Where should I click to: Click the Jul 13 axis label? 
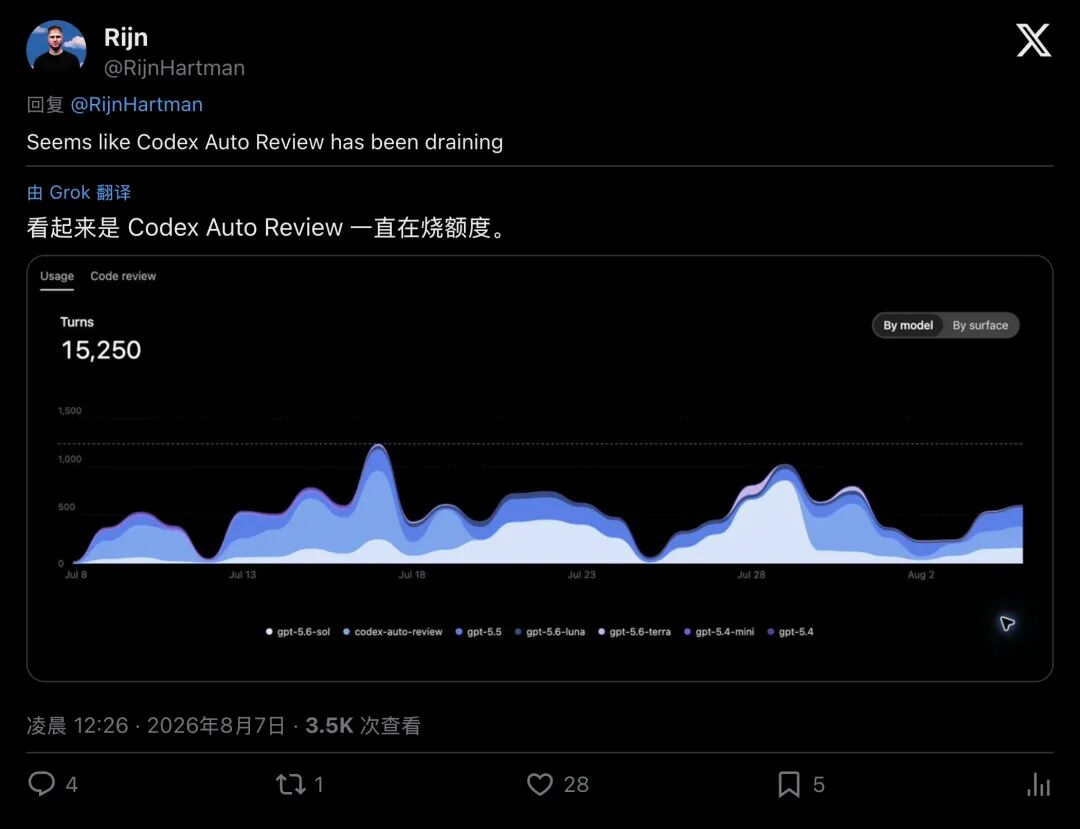[x=242, y=575]
